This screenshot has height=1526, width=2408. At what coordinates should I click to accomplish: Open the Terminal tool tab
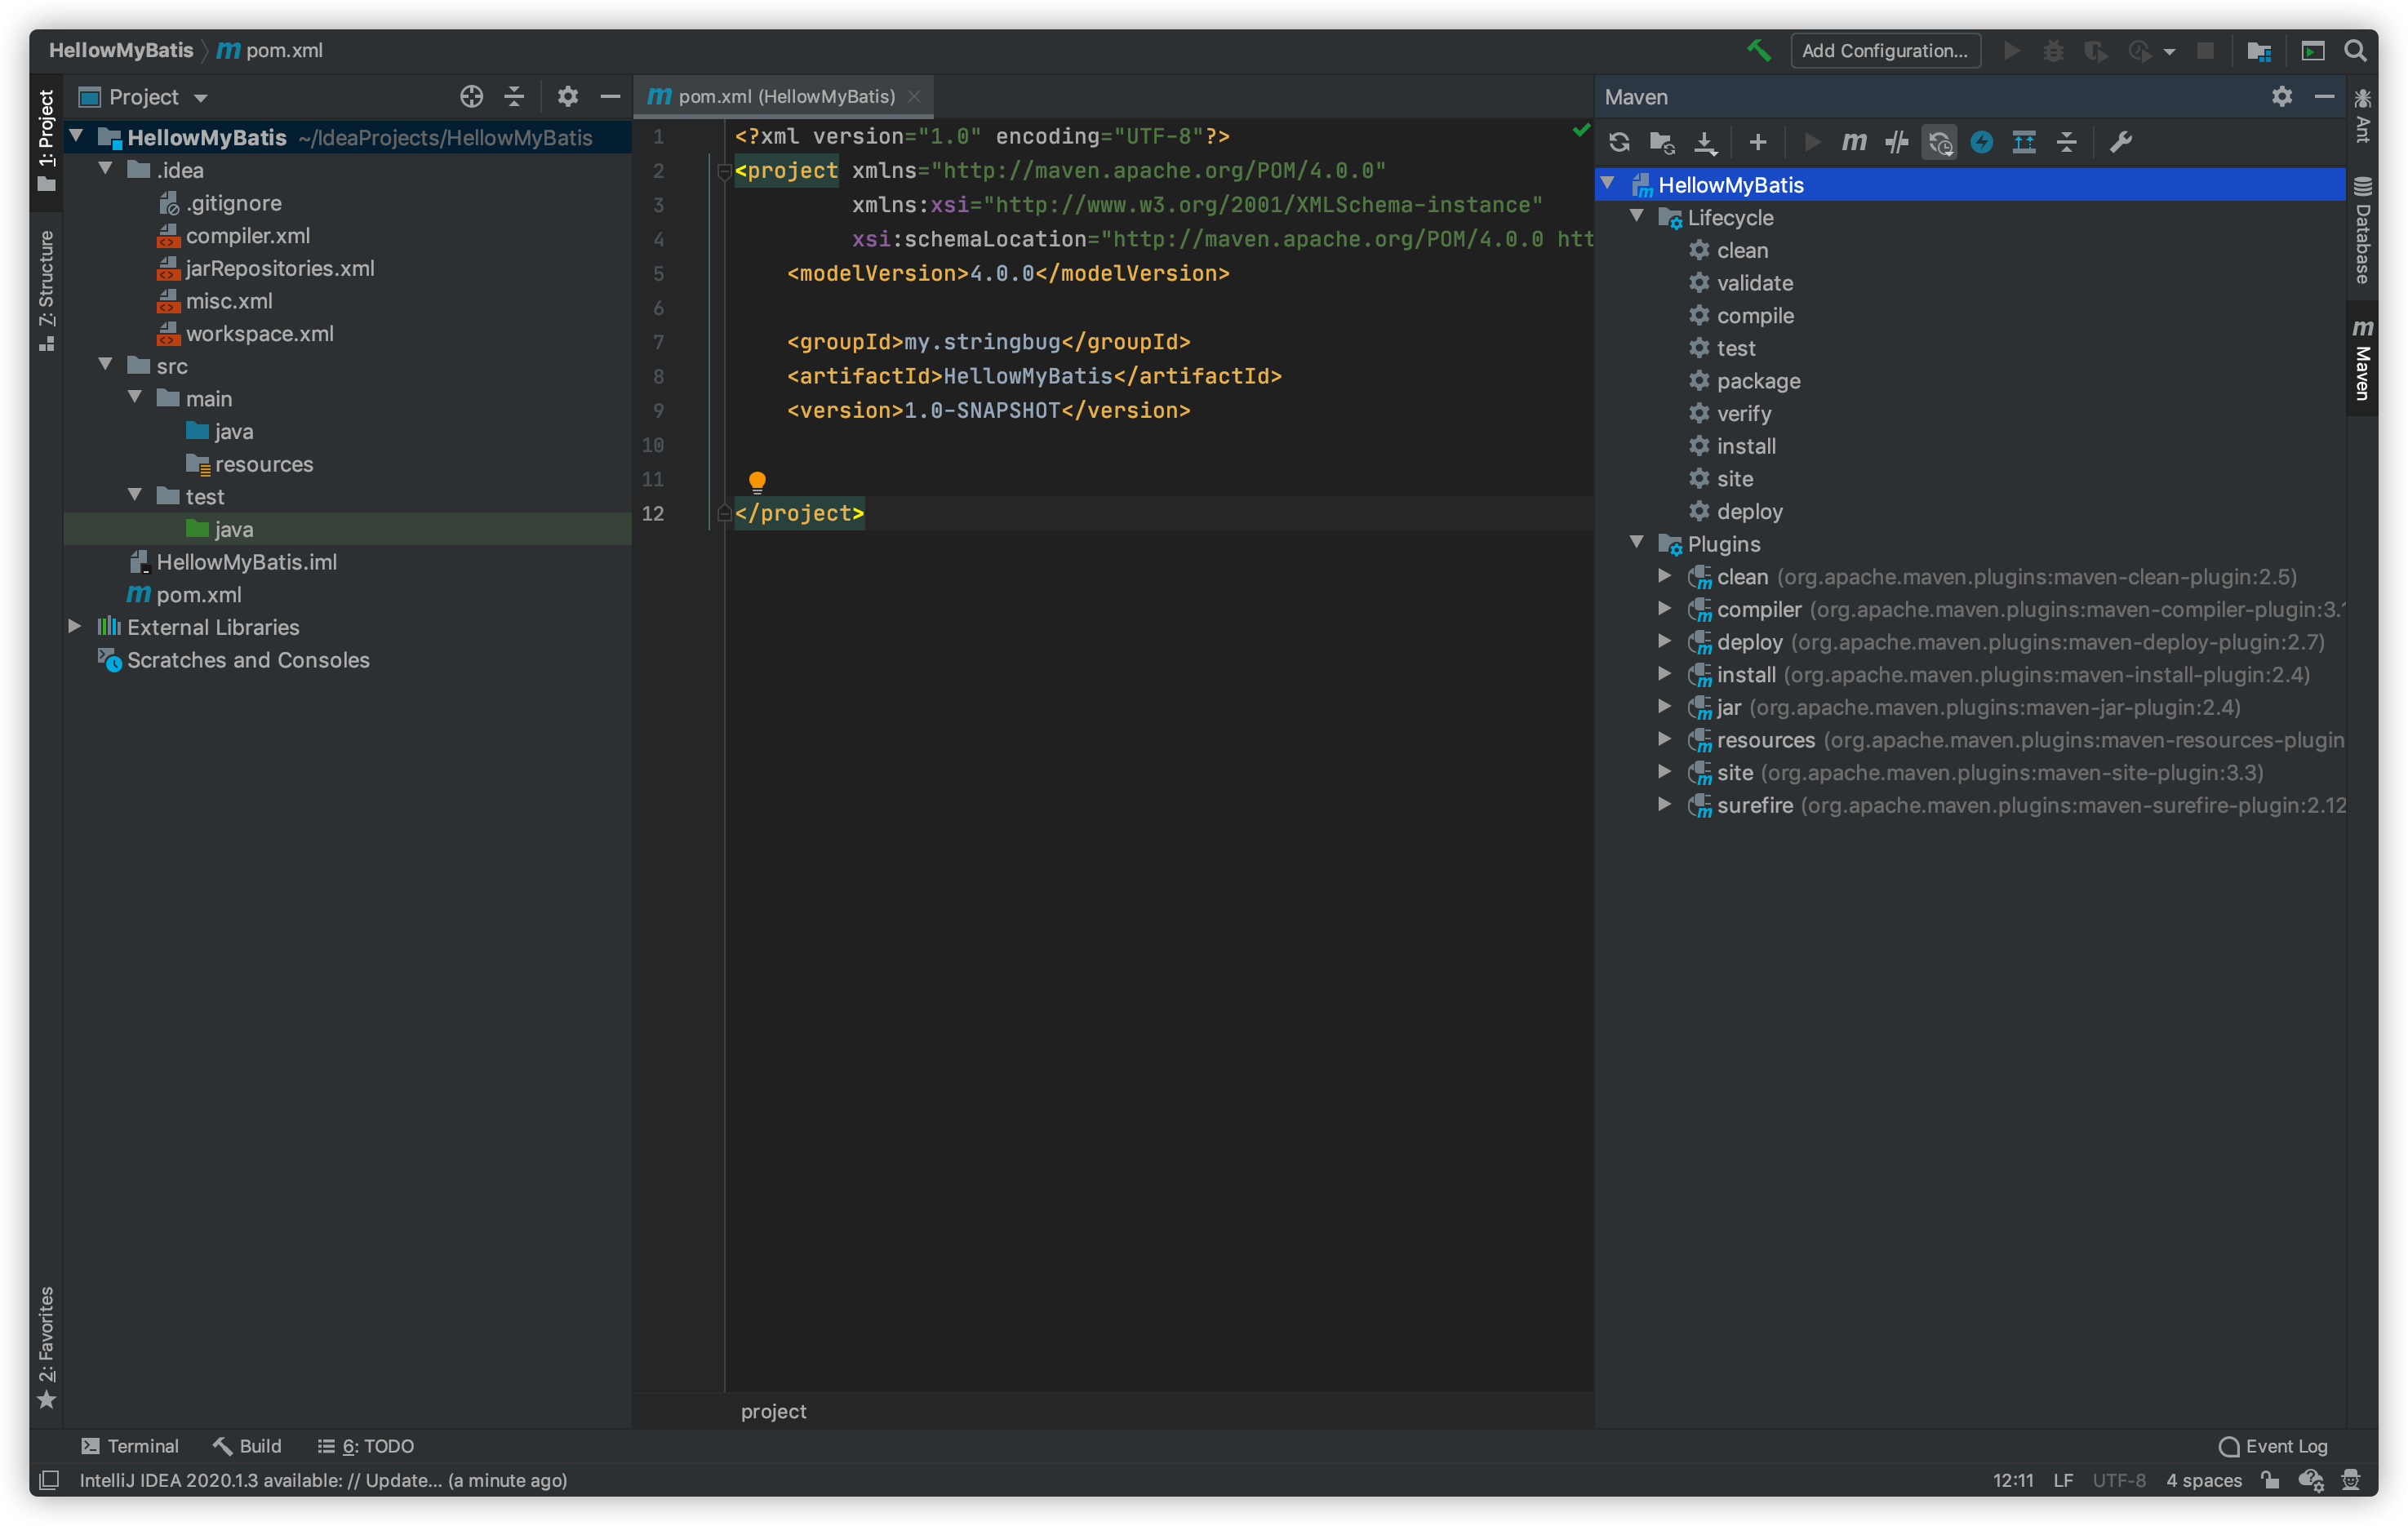click(130, 1446)
